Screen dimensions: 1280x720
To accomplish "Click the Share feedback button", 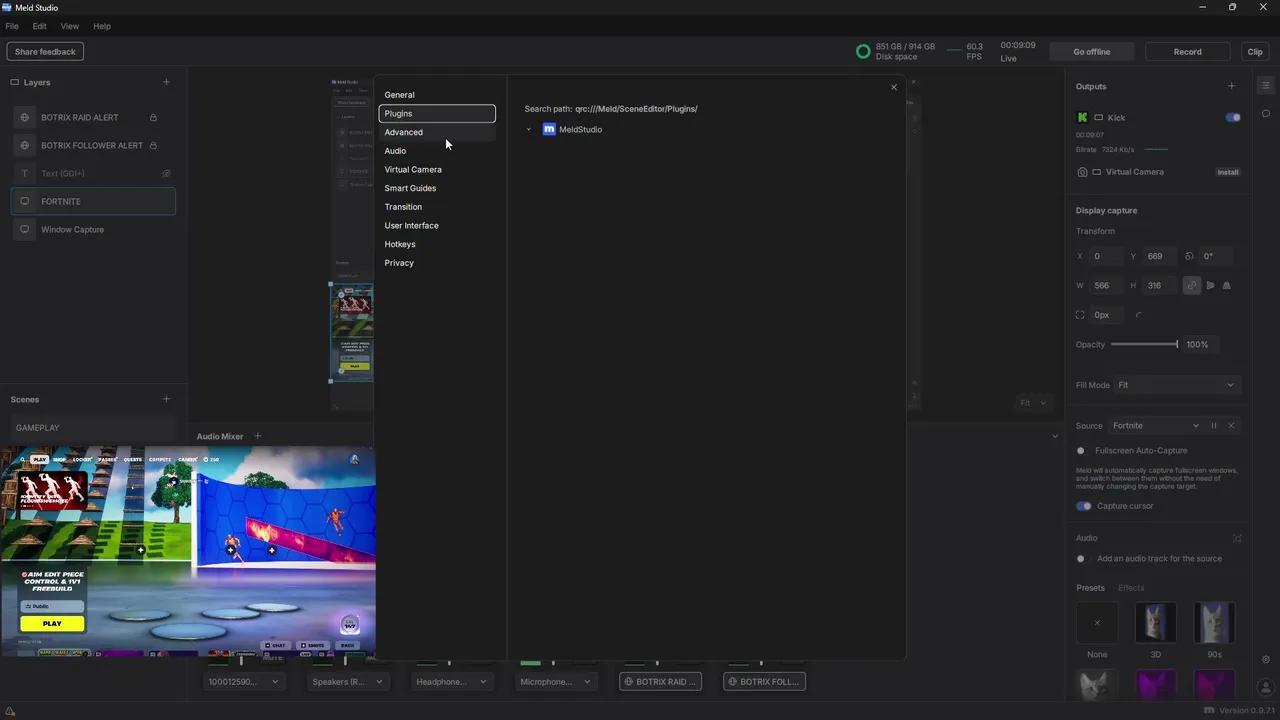I will [45, 51].
